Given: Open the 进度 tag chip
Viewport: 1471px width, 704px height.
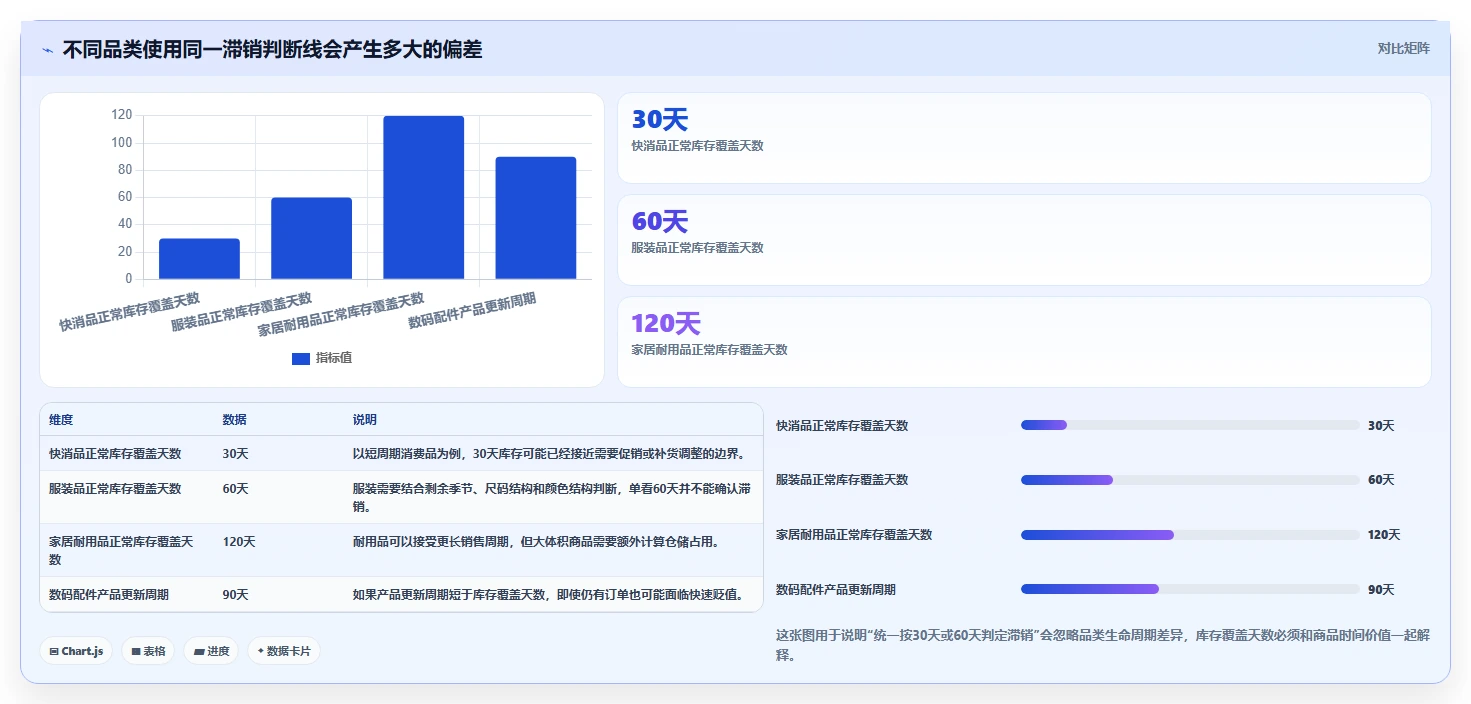Looking at the screenshot, I should [x=211, y=651].
